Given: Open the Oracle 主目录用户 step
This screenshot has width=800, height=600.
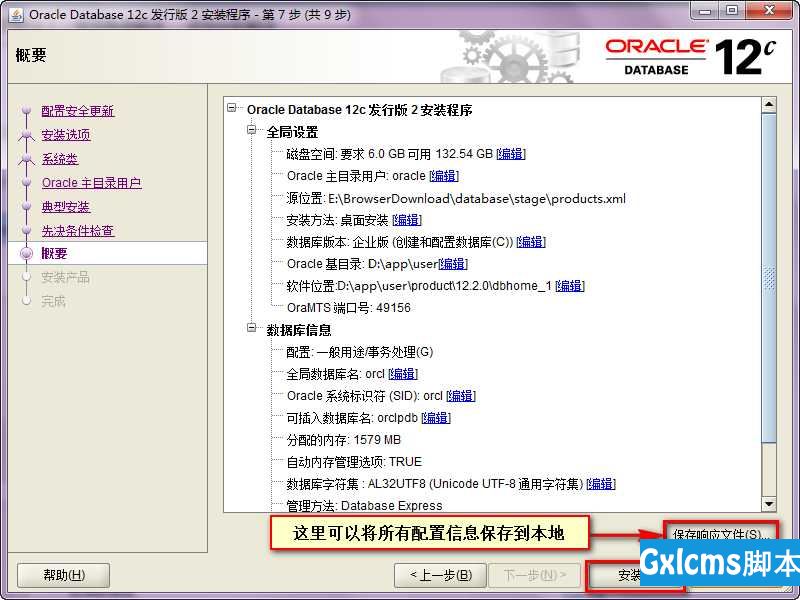Looking at the screenshot, I should [x=91, y=183].
